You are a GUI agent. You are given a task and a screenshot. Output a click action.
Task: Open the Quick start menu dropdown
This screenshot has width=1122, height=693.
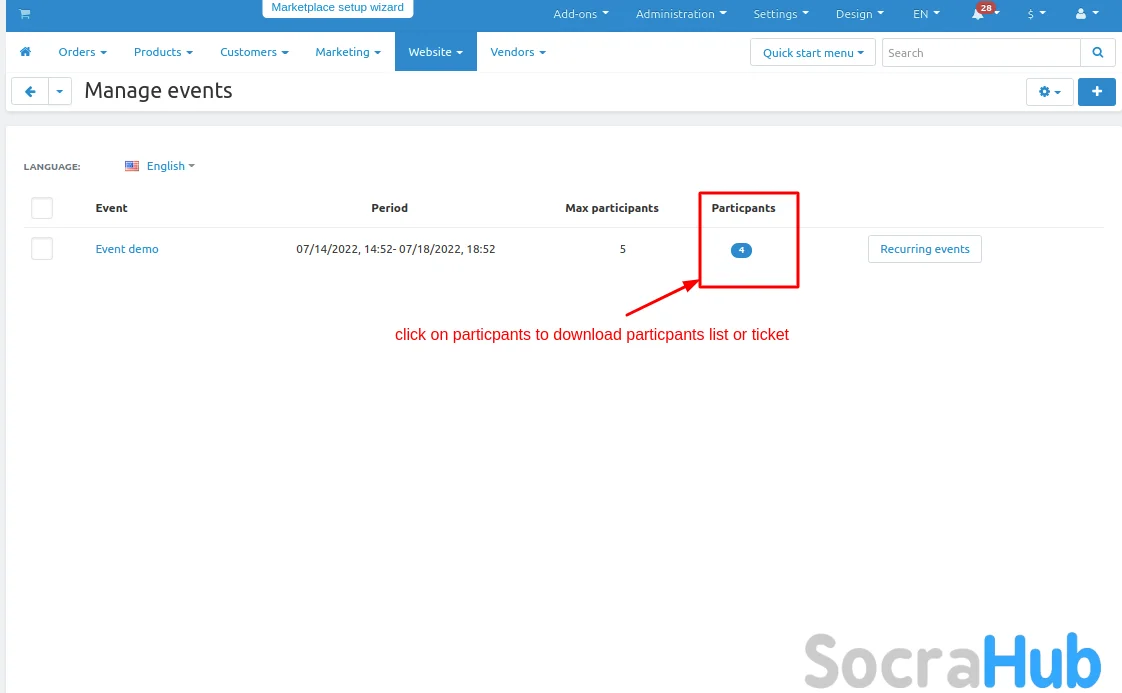pyautogui.click(x=813, y=52)
